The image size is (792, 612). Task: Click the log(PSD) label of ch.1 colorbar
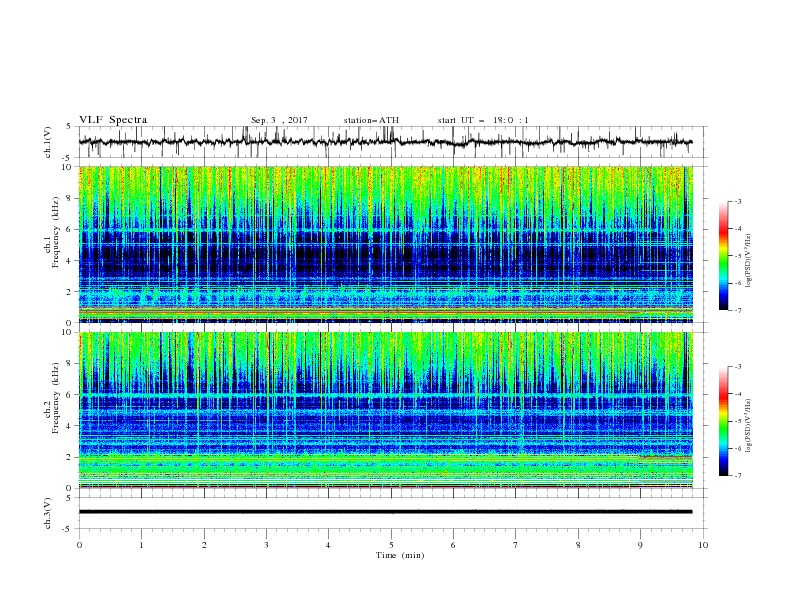tap(748, 261)
